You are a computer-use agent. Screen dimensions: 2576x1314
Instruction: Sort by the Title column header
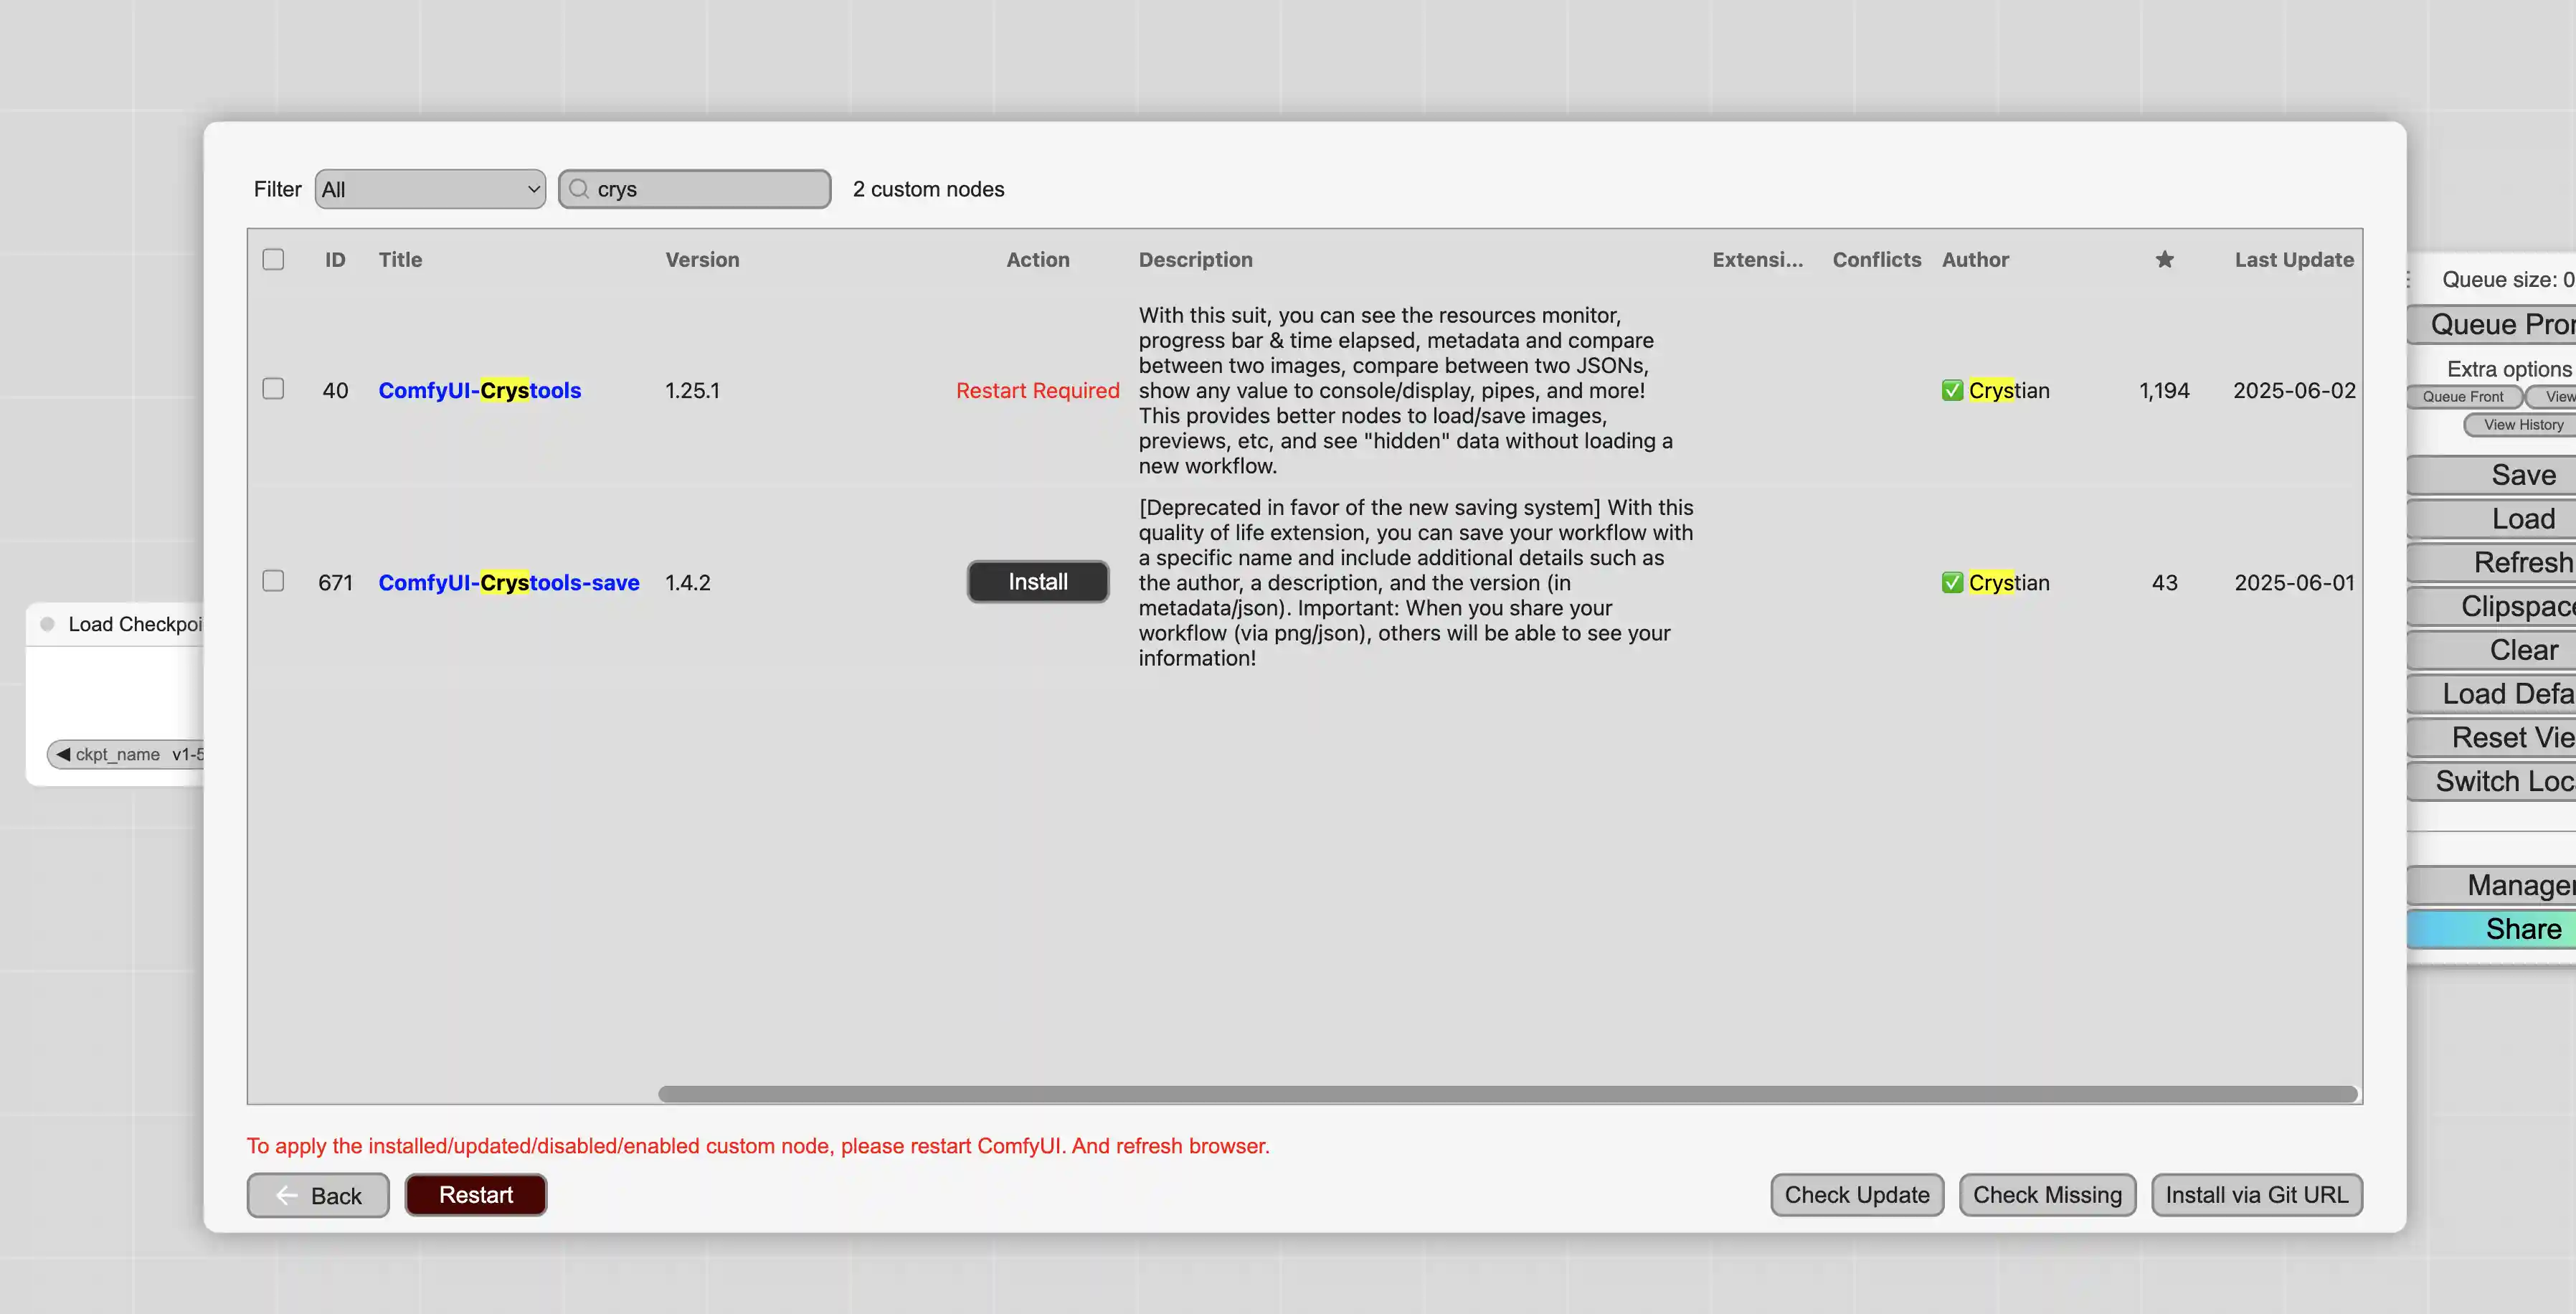[400, 259]
